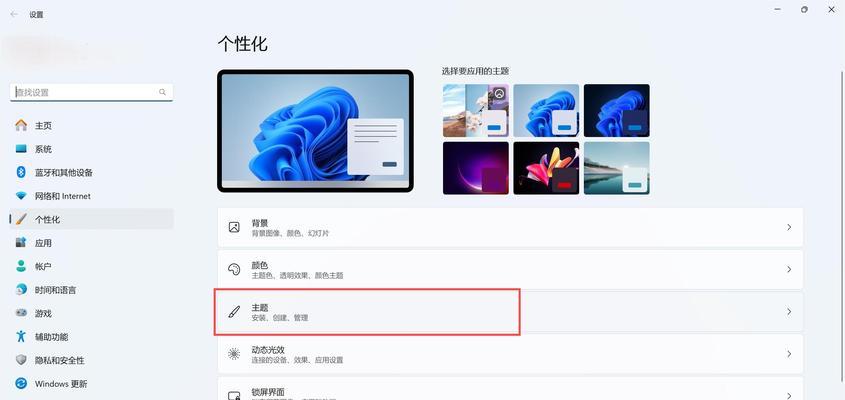Open the 动态光效 row arrow

click(x=789, y=354)
